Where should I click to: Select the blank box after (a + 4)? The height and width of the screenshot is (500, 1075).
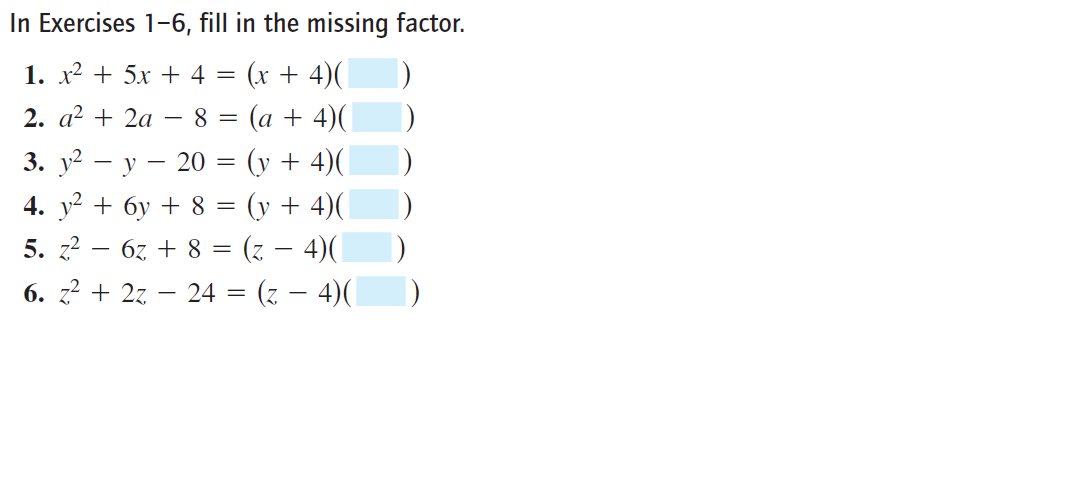click(x=376, y=117)
